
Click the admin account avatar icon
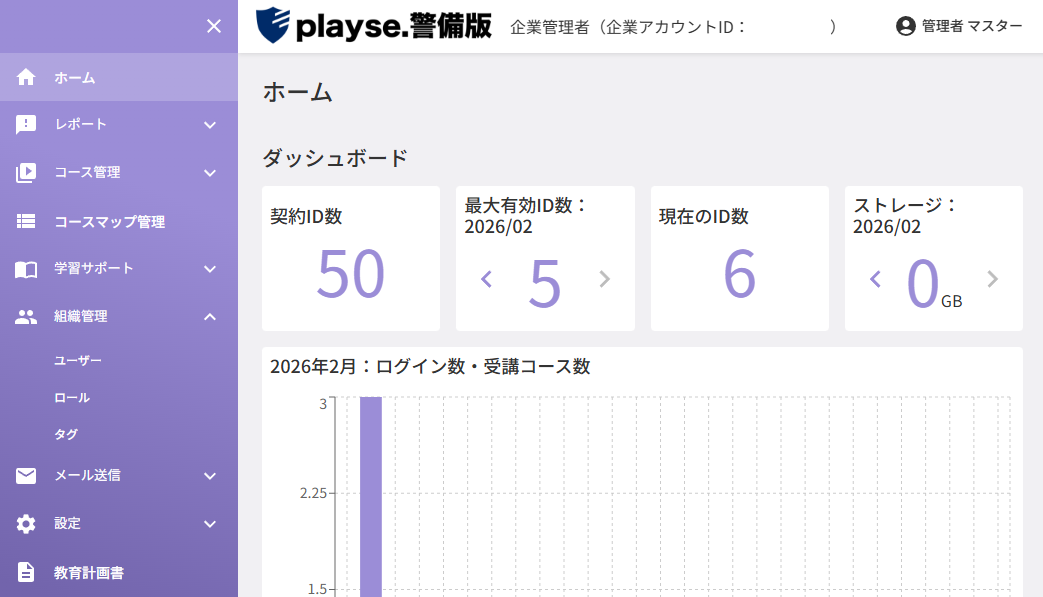point(905,26)
